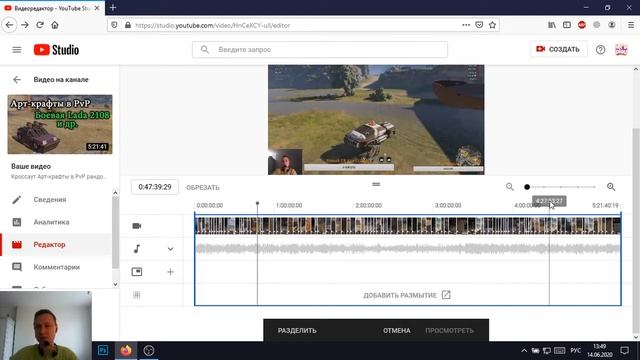Click the audio waveform track
The width and height of the screenshot is (640, 360).
click(408, 249)
